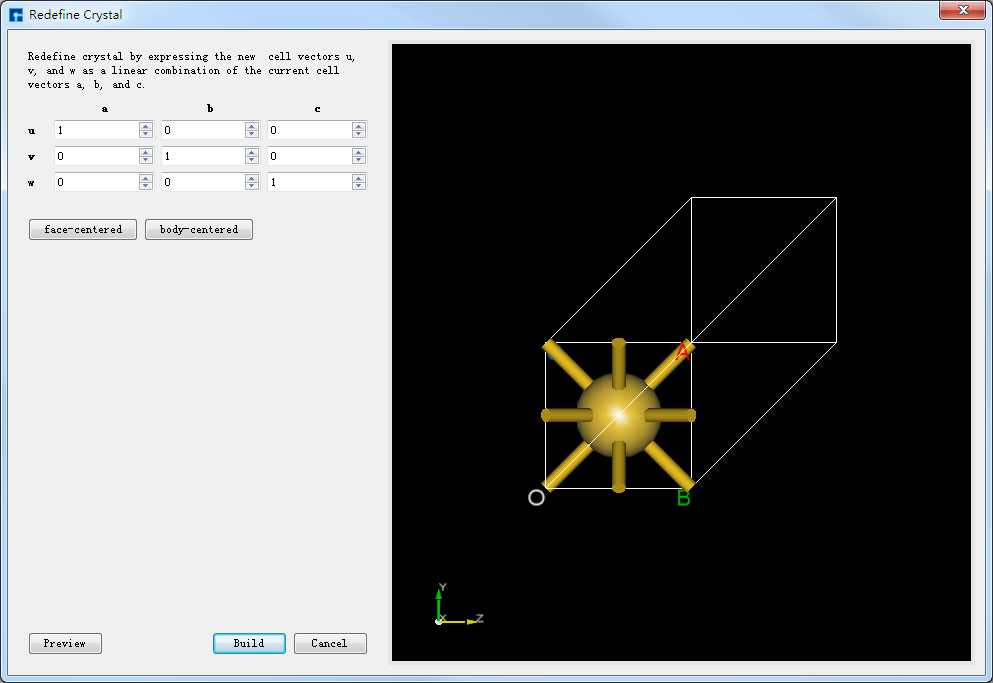Decrement v's b value with the down arrow
Viewport: 993px width, 683px height.
click(x=251, y=159)
